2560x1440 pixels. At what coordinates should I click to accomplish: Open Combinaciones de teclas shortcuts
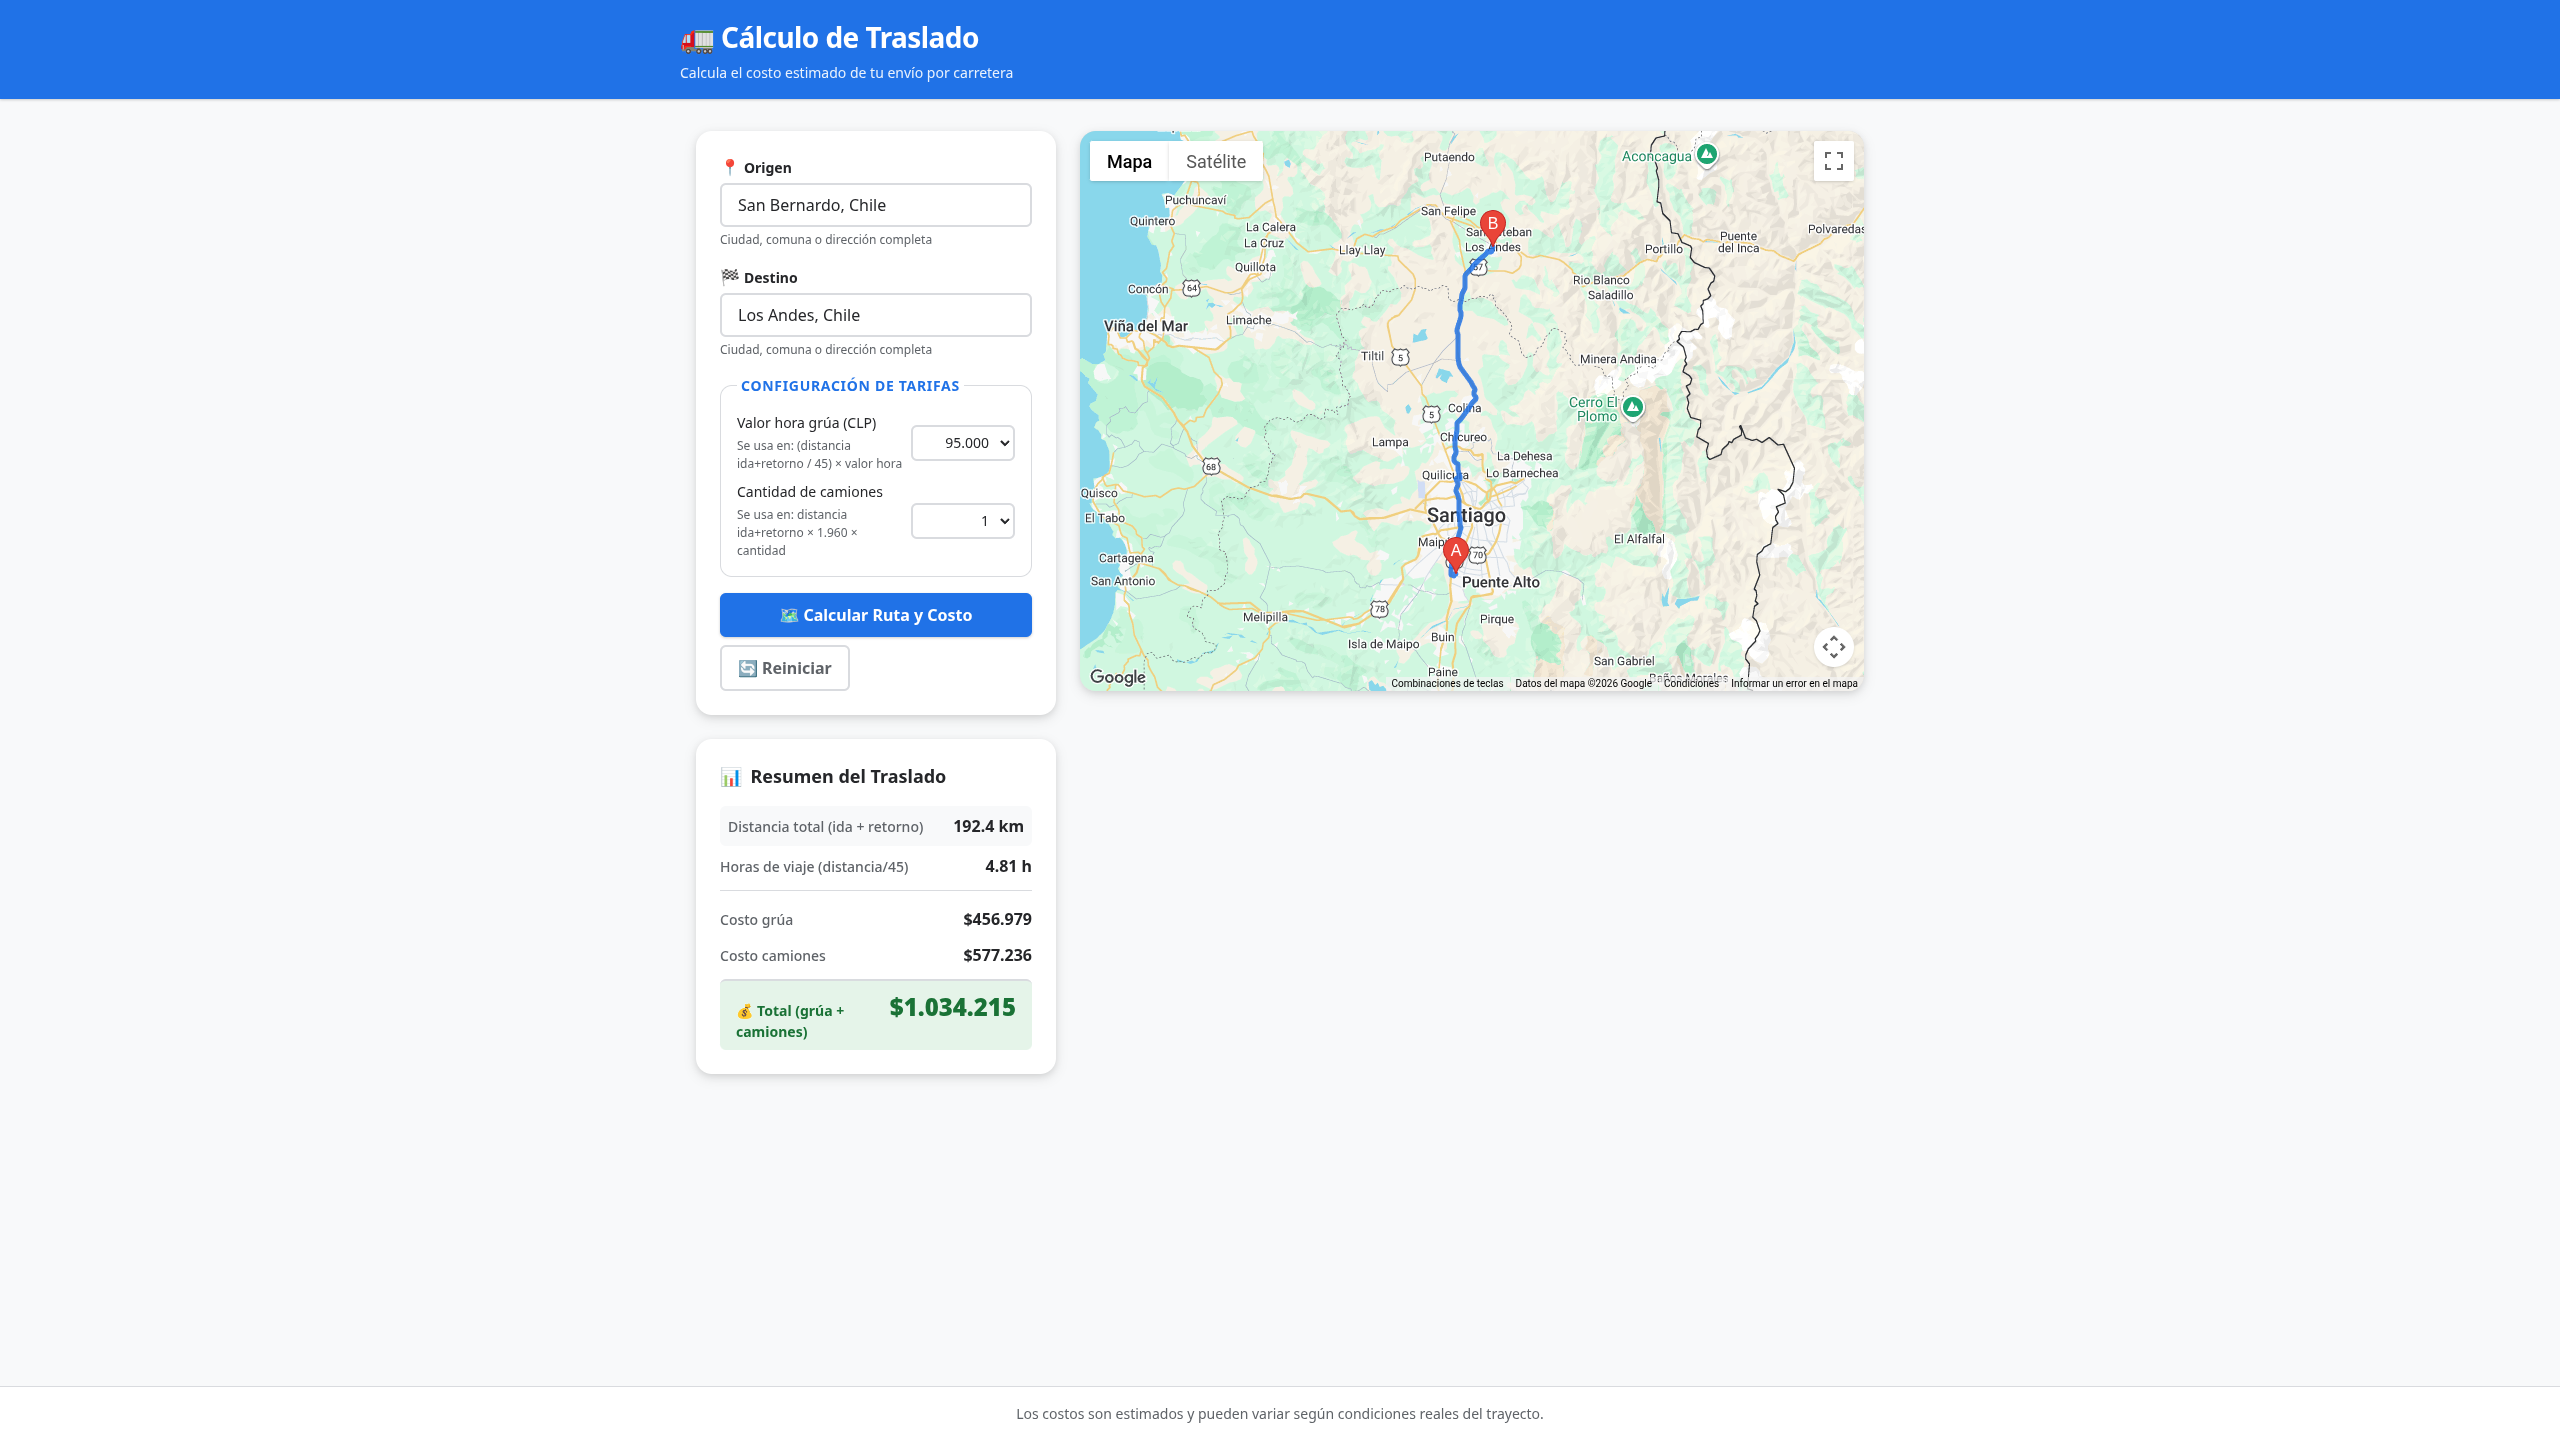[1447, 684]
